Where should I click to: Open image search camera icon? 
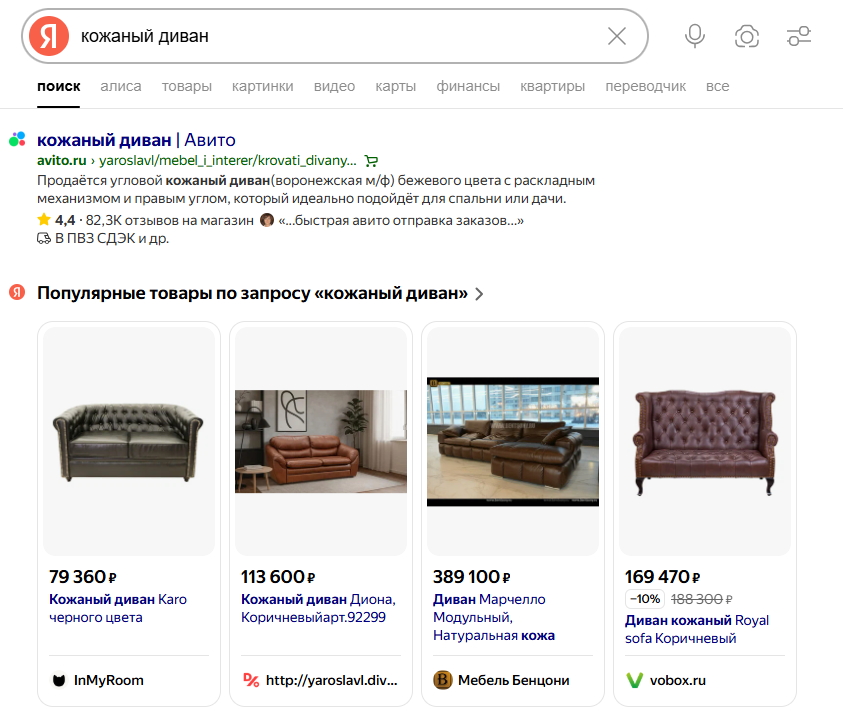click(747, 36)
